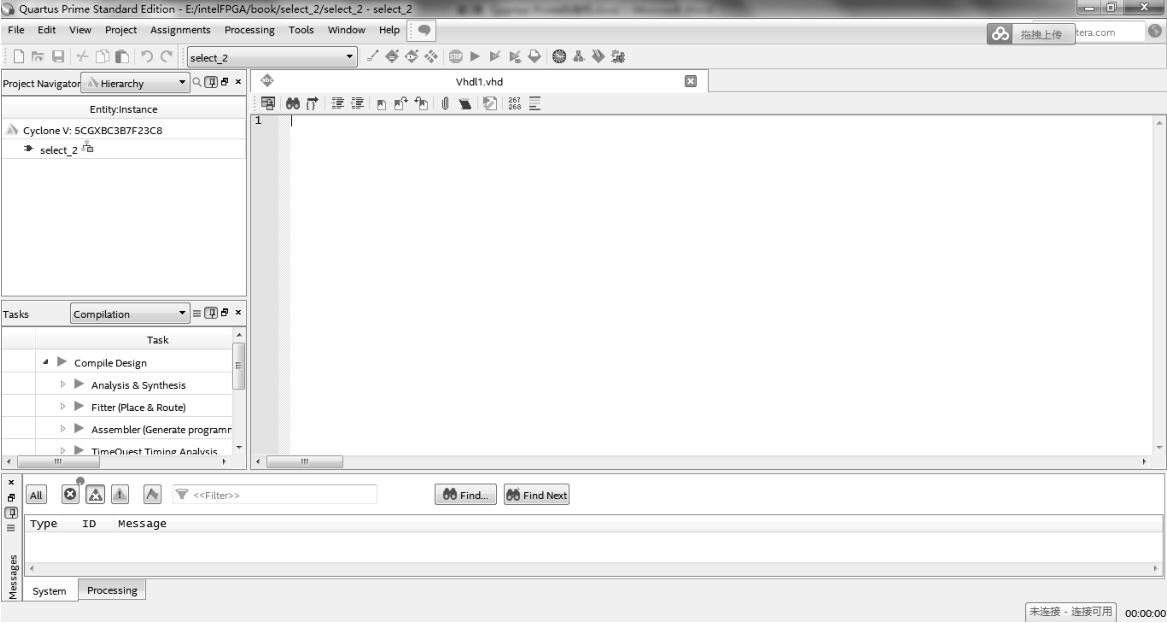Image resolution: width=1167 pixels, height=623 pixels.
Task: Click the Cut scissors icon
Action: click(83, 57)
